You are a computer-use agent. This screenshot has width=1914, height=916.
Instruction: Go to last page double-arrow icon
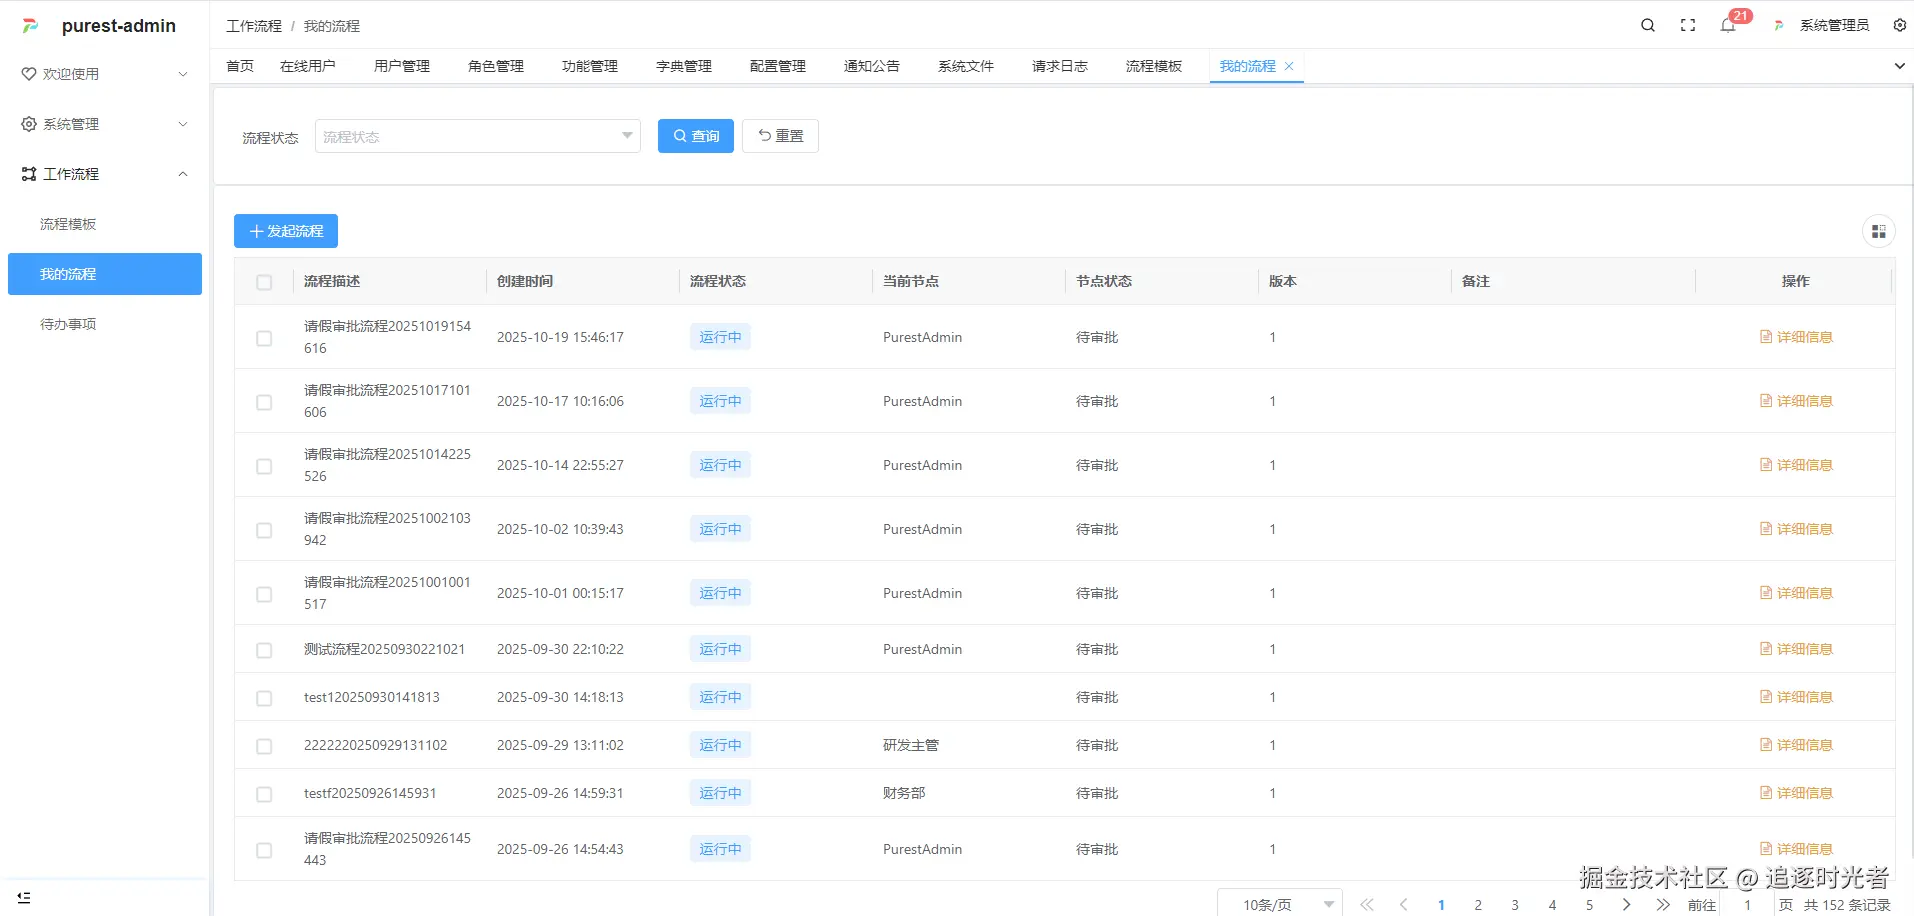[x=1663, y=904]
